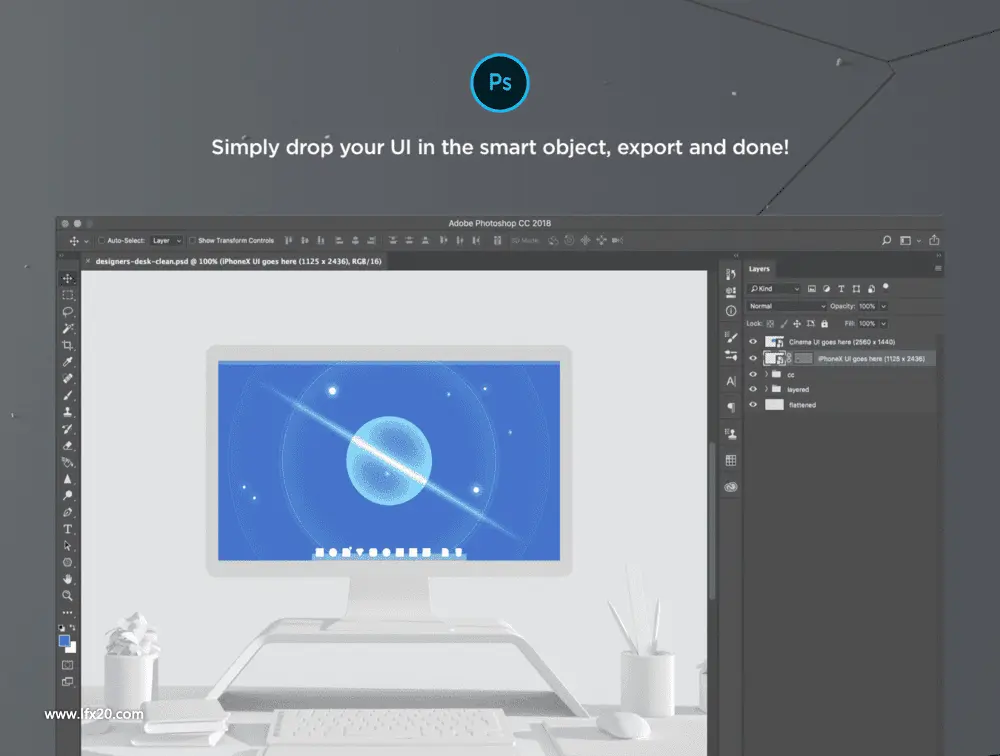Select the Clone Stamp tool
This screenshot has height=756, width=1000.
[x=67, y=412]
